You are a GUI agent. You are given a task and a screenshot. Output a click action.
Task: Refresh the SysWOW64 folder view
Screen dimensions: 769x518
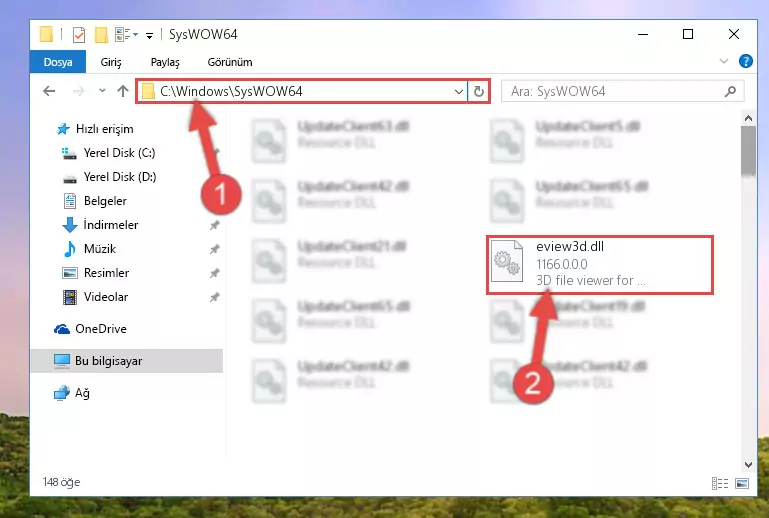pos(479,92)
